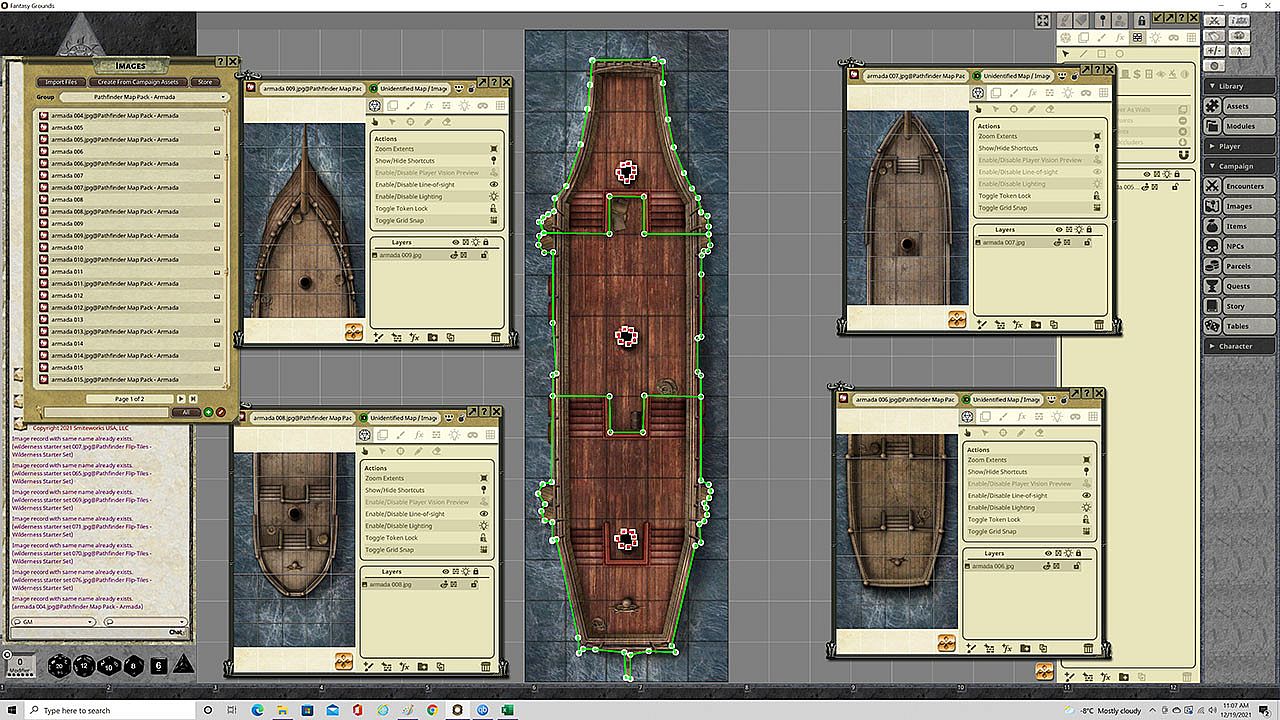Click the NPCs skull icon in sidebar
The width and height of the screenshot is (1280, 720).
tap(1212, 246)
